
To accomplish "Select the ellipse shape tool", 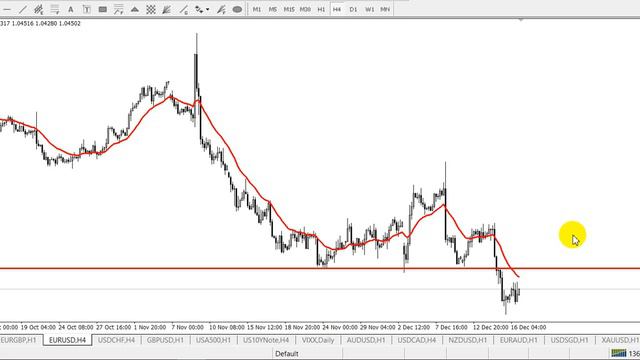I will tap(237, 9).
